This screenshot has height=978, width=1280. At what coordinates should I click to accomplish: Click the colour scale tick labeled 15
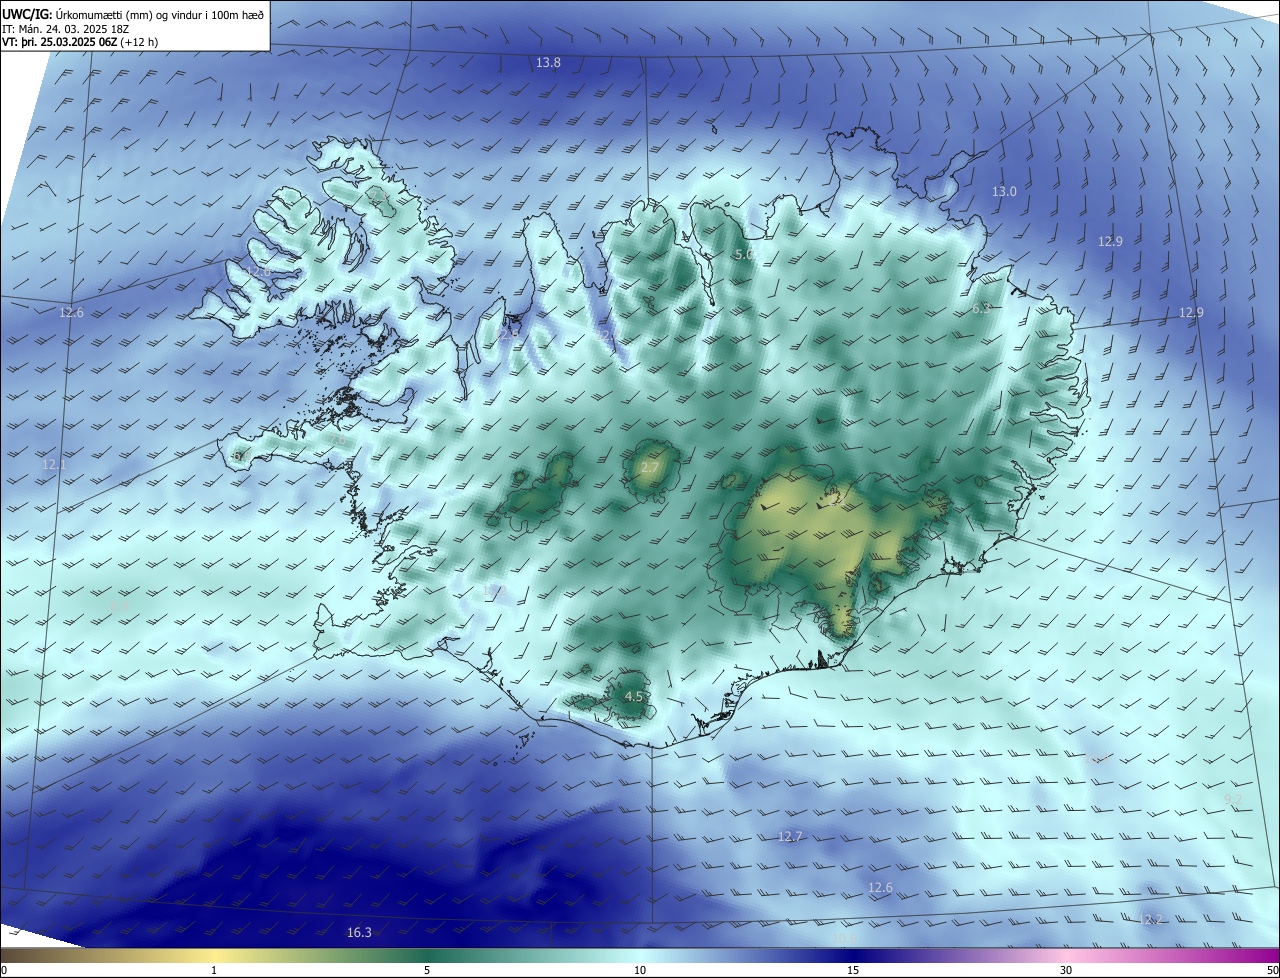(853, 970)
